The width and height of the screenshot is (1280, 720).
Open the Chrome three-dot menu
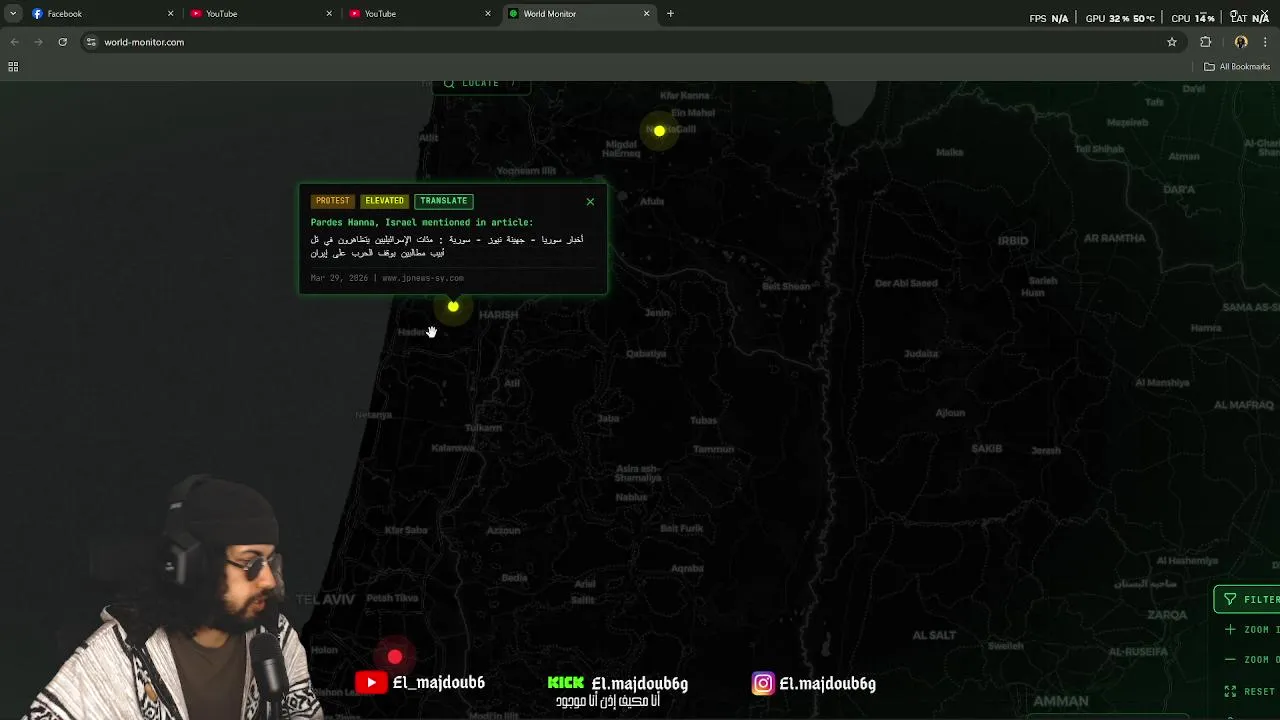pyautogui.click(x=1266, y=42)
